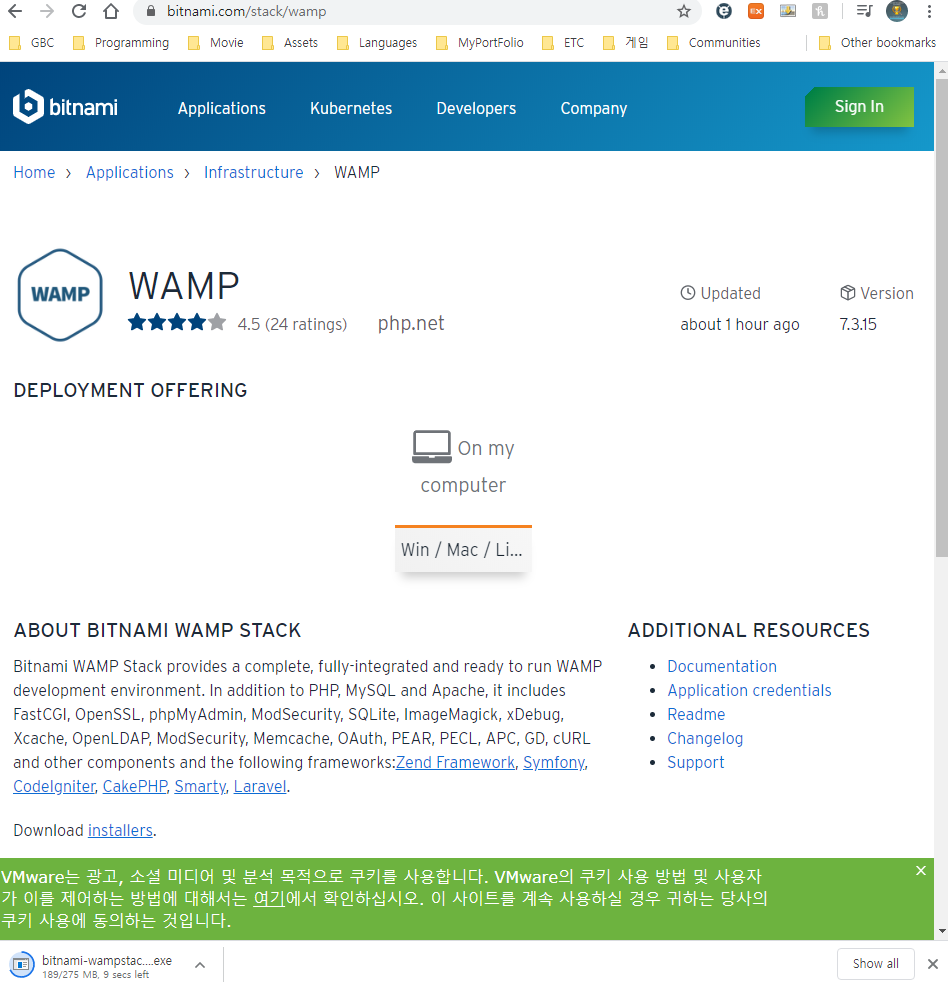Select the Win / Mac / Li... tab
Image resolution: width=948 pixels, height=982 pixels.
(x=463, y=549)
